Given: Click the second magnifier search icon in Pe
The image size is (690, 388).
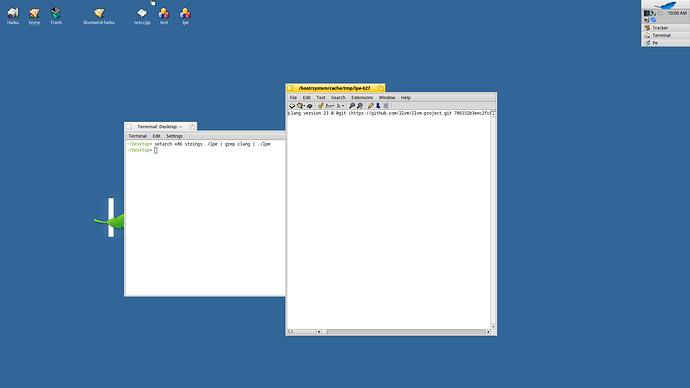Looking at the screenshot, I should pyautogui.click(x=360, y=106).
